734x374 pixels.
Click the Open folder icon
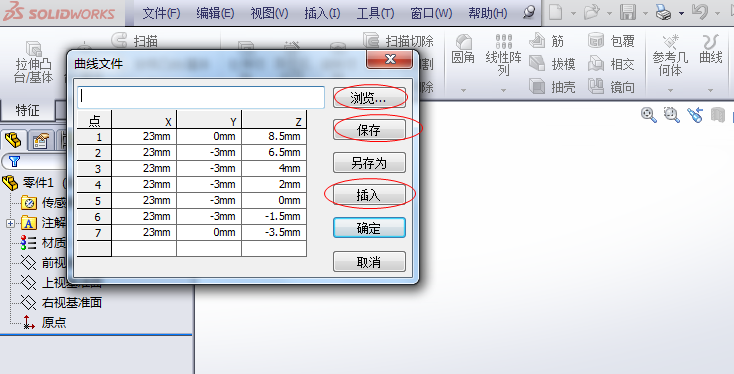click(x=592, y=12)
